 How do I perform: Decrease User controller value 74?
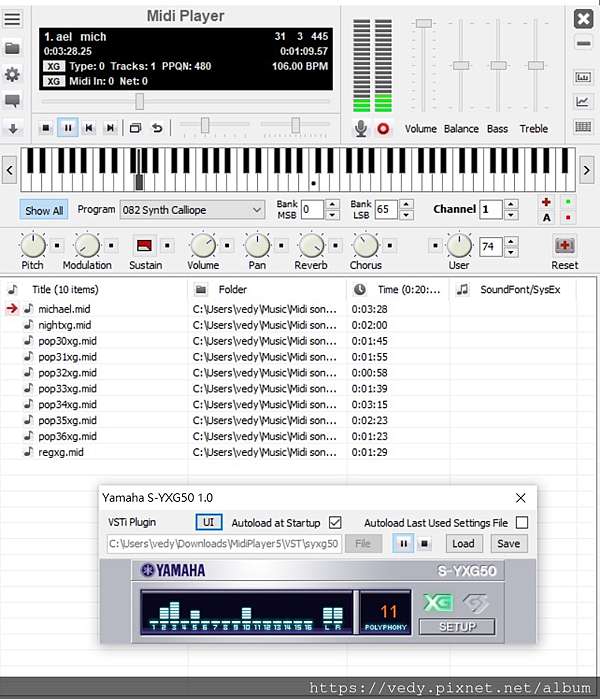click(x=511, y=252)
